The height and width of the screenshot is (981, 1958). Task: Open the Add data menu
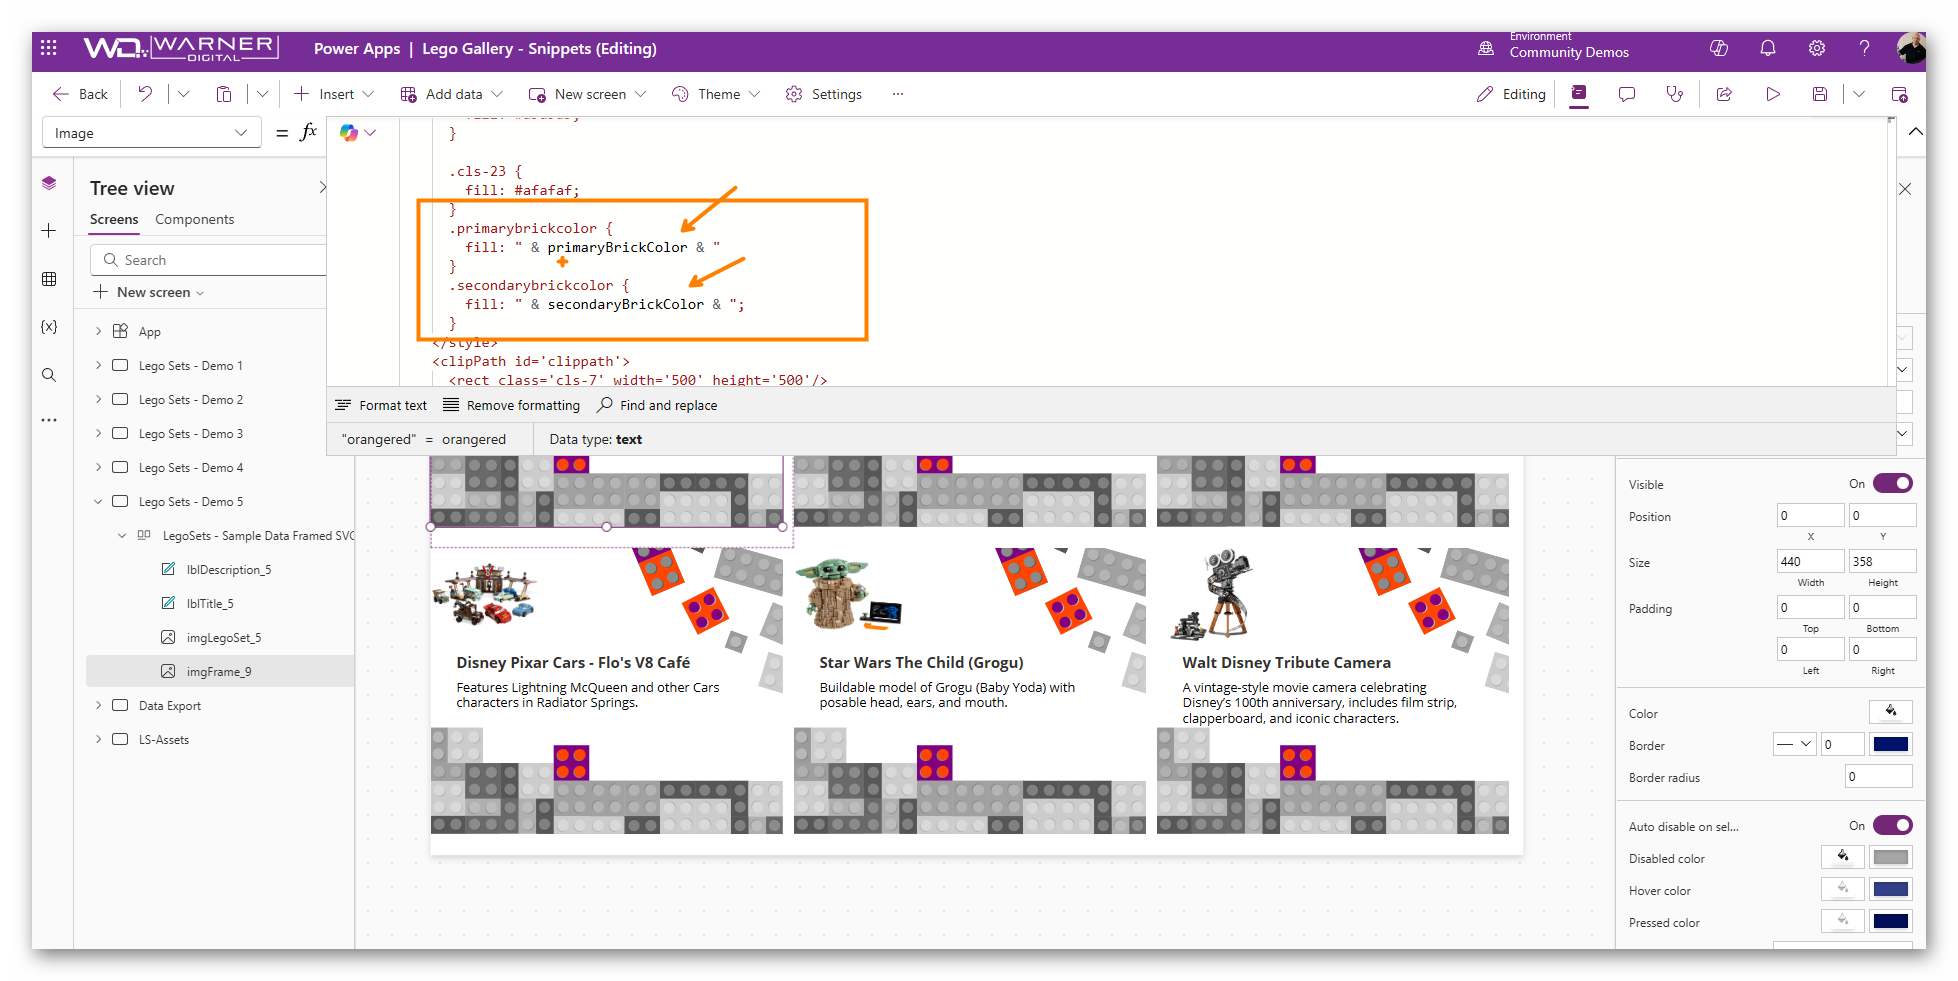point(452,94)
